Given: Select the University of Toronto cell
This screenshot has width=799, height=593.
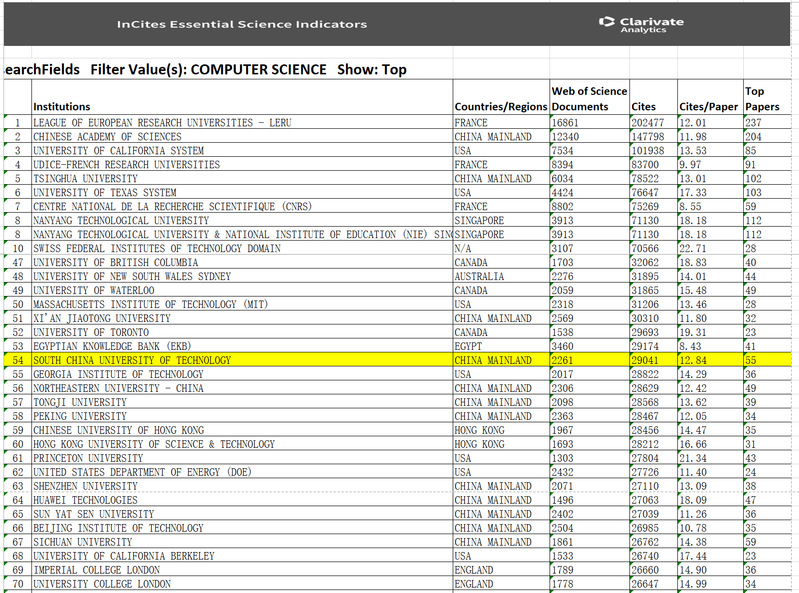Looking at the screenshot, I should click(x=242, y=332).
